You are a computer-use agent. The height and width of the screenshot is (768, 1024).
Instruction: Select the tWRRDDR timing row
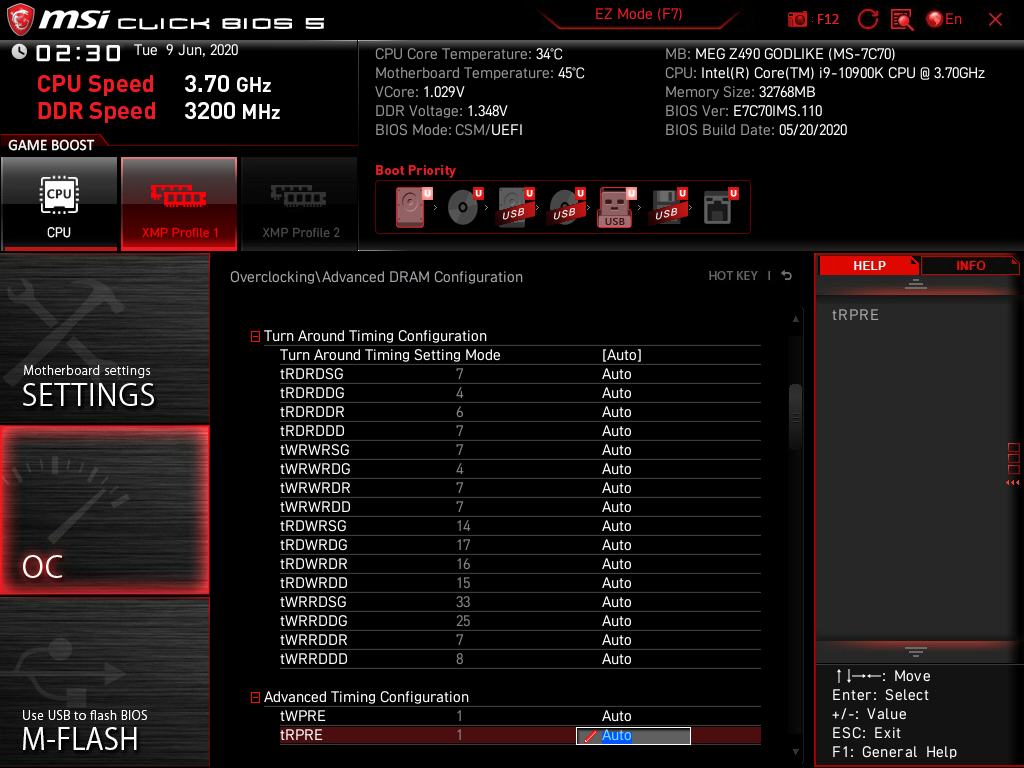pos(520,639)
